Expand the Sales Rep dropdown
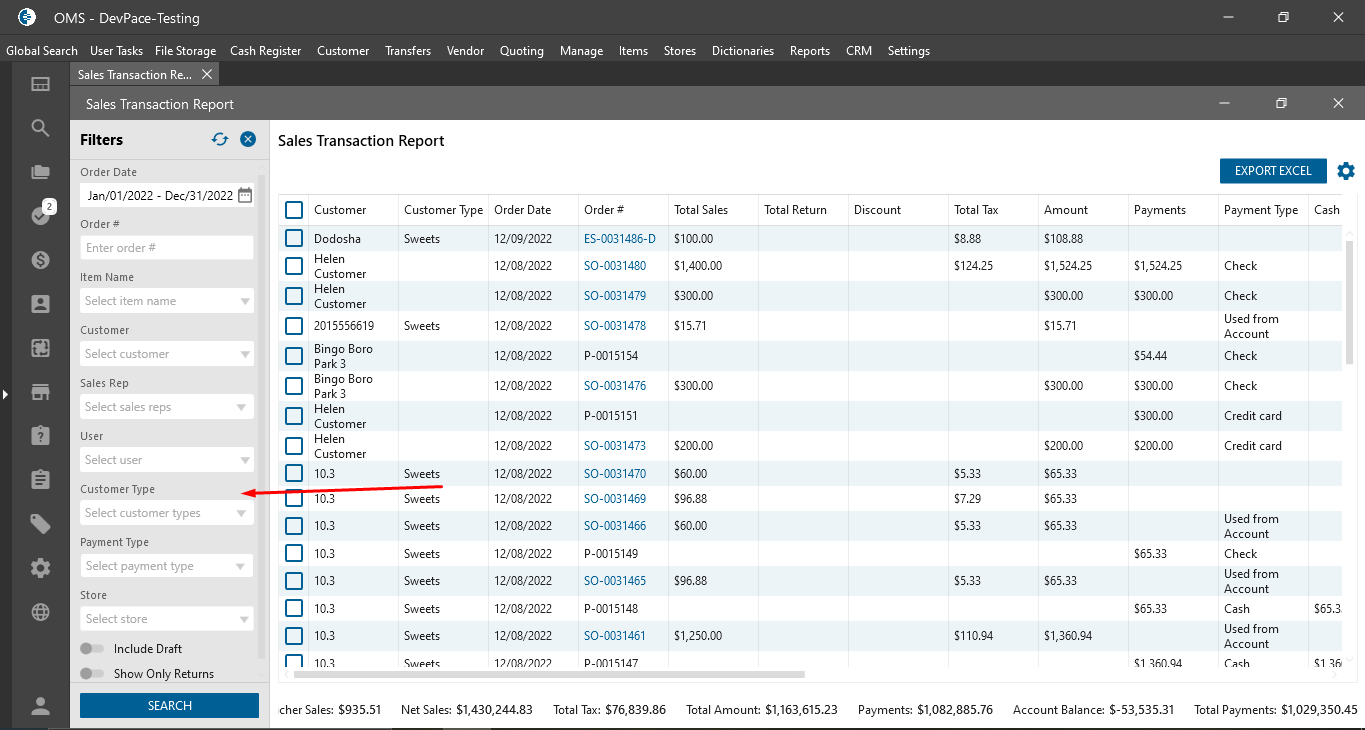 [166, 407]
